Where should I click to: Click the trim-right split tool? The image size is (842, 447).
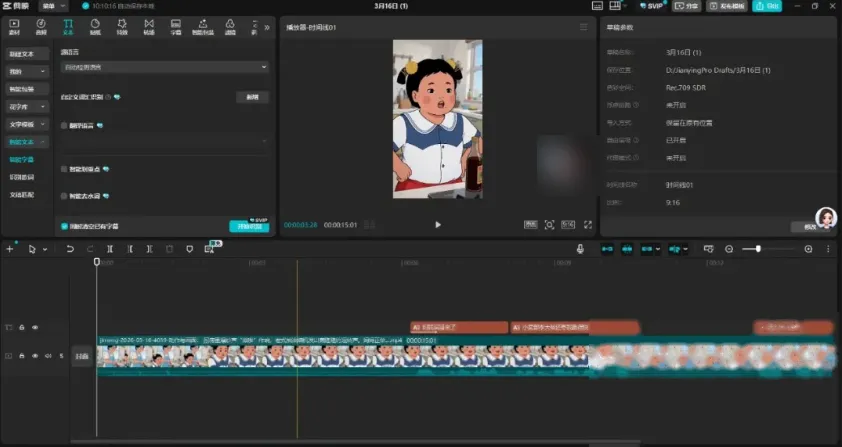(149, 249)
